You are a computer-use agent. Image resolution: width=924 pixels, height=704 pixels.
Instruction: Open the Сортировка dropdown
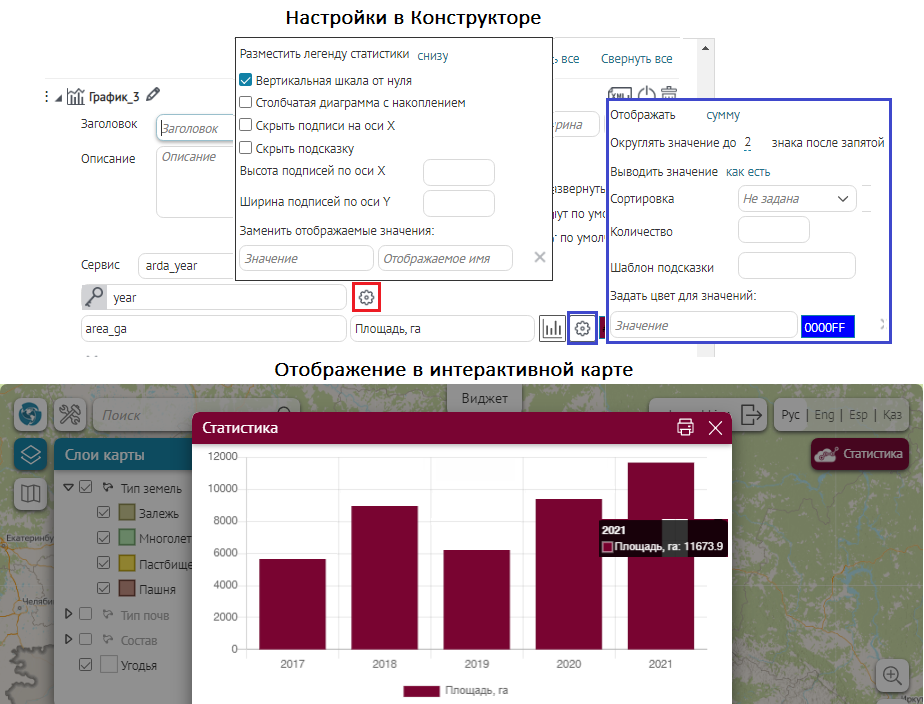coord(797,199)
